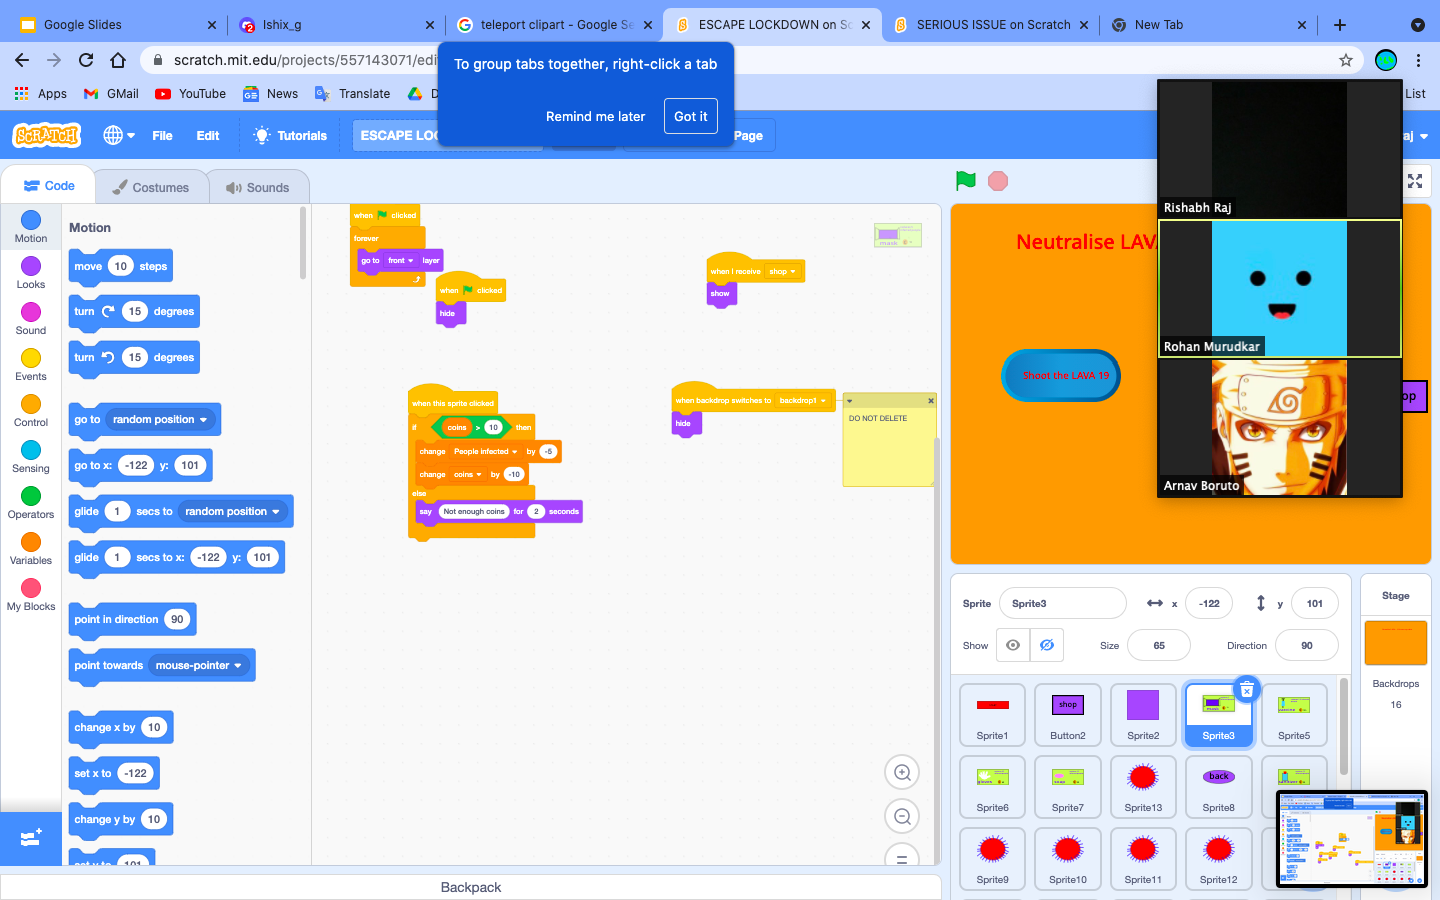
Task: Click the sprite Size field
Action: pyautogui.click(x=1159, y=645)
